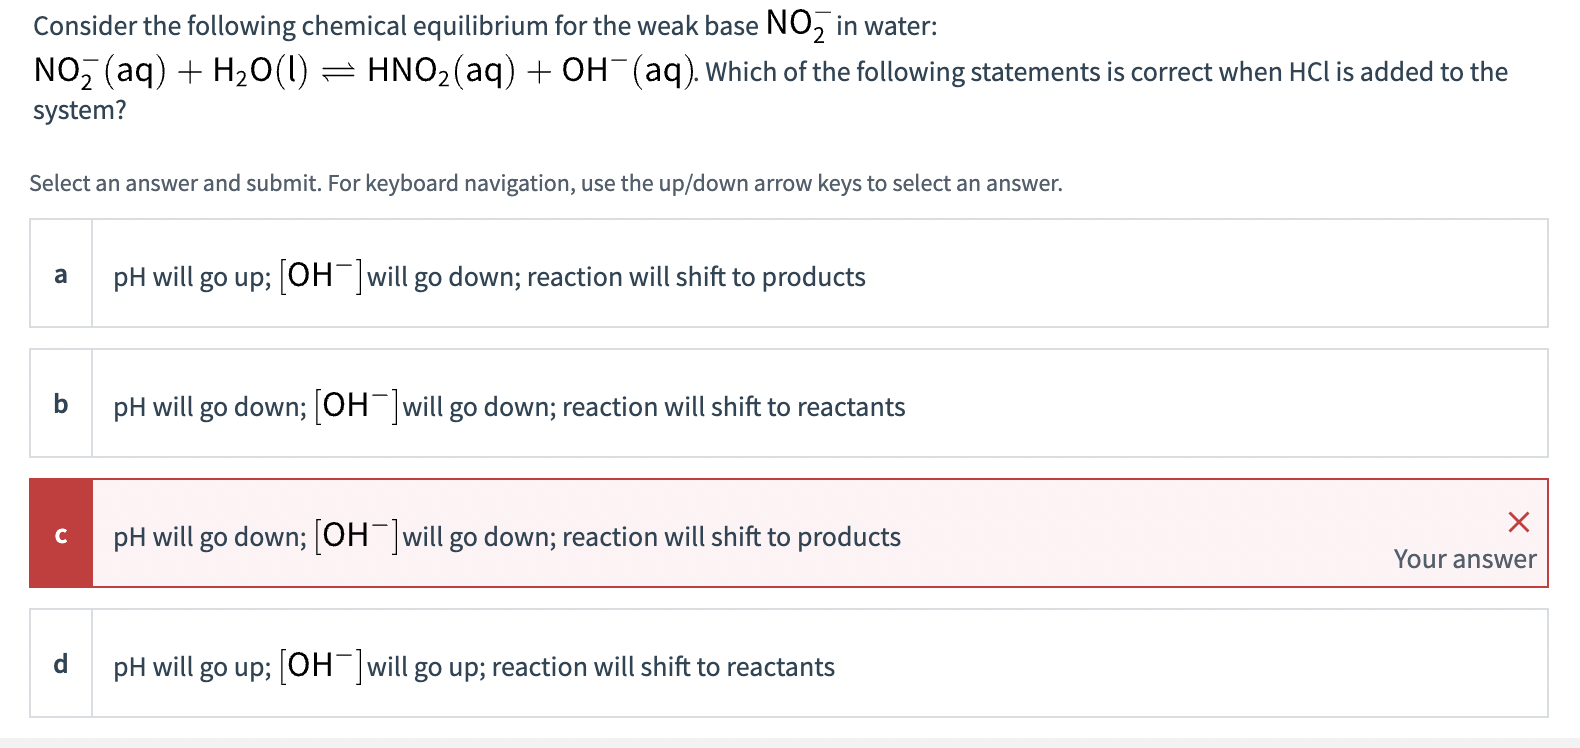Click the answer row stating pH will go up
1580x748 pixels.
click(x=488, y=274)
